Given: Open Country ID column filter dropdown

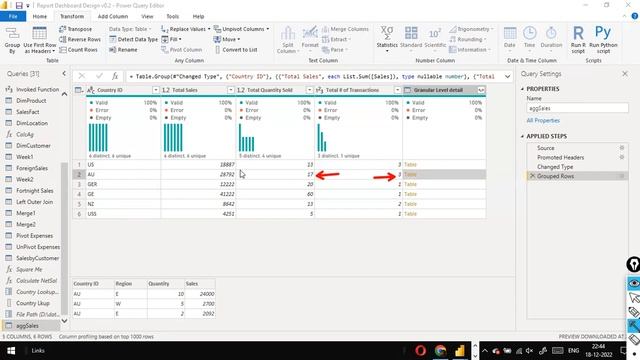Looking at the screenshot, I should [x=156, y=90].
